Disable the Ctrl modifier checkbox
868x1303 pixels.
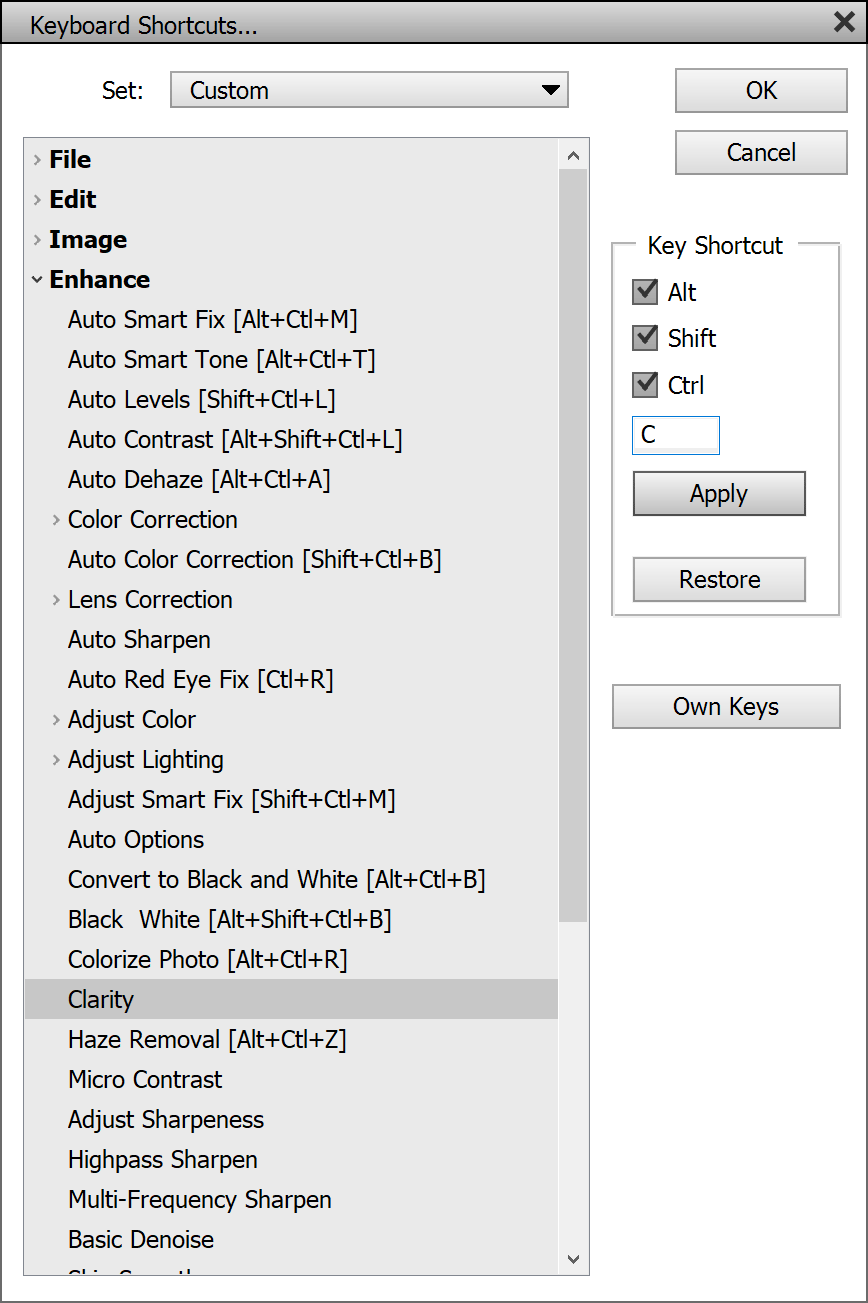[645, 384]
